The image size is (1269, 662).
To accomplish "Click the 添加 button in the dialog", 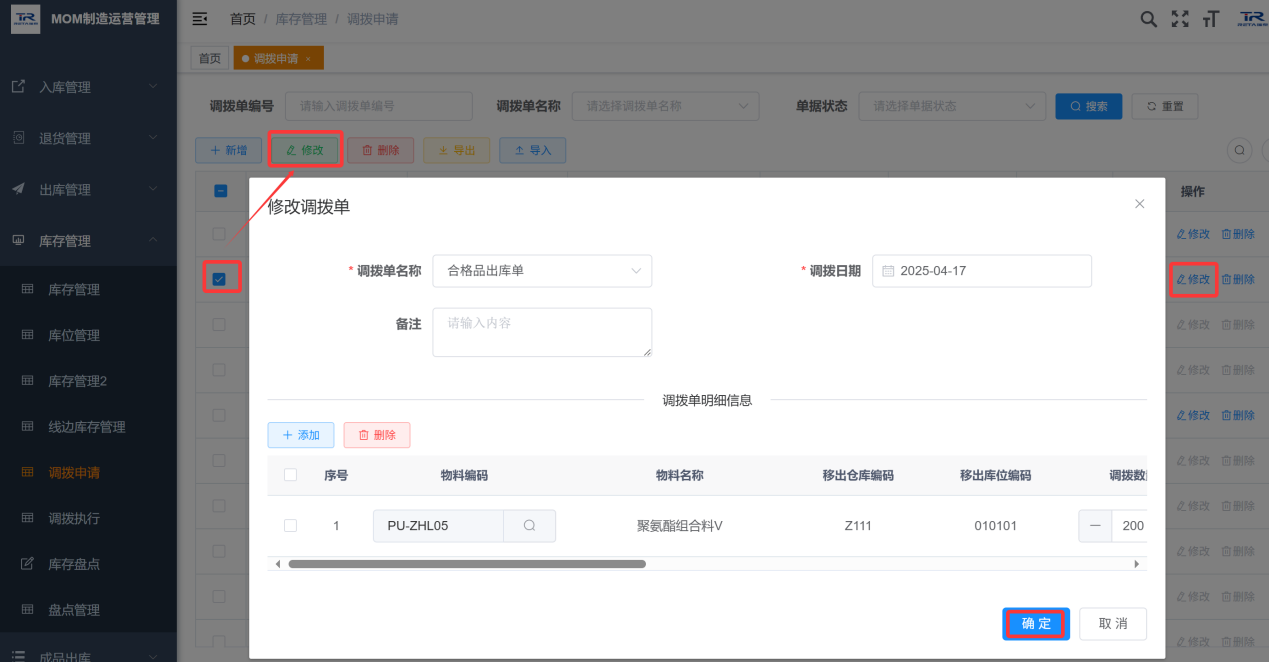I will [x=301, y=435].
